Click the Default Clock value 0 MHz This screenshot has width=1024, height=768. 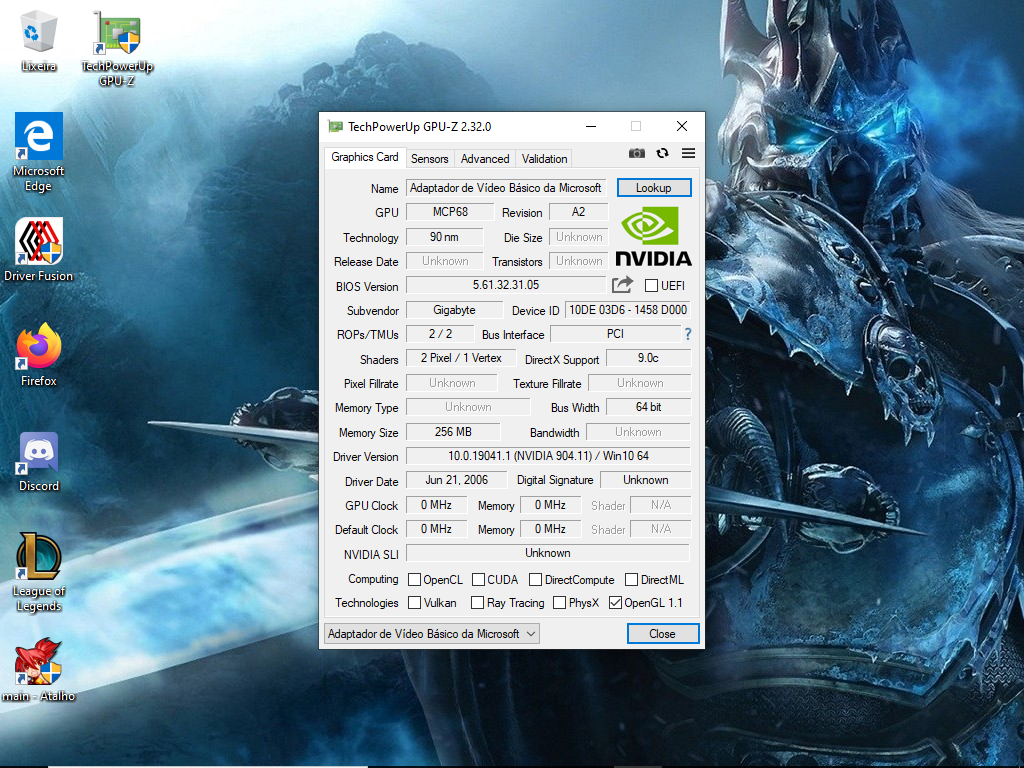tap(436, 530)
